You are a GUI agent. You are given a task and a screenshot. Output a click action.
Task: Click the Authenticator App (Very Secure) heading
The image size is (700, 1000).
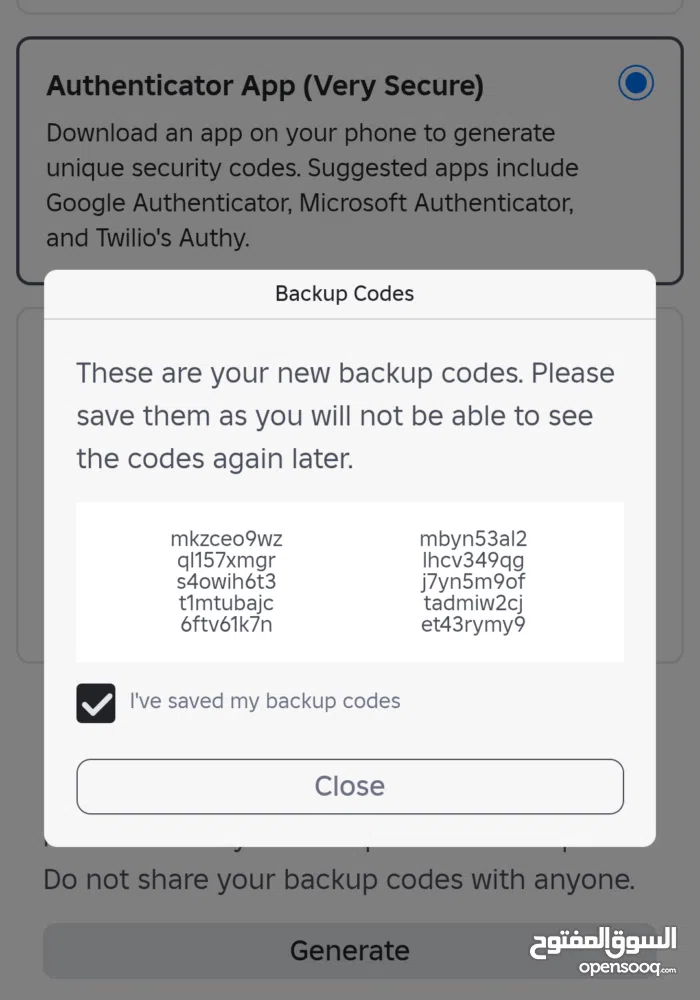[x=265, y=86]
